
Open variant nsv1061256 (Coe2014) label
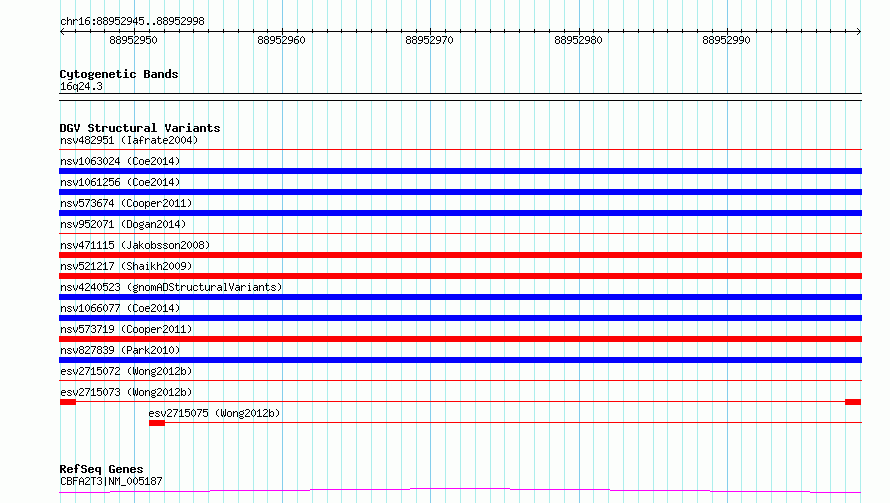(x=120, y=182)
